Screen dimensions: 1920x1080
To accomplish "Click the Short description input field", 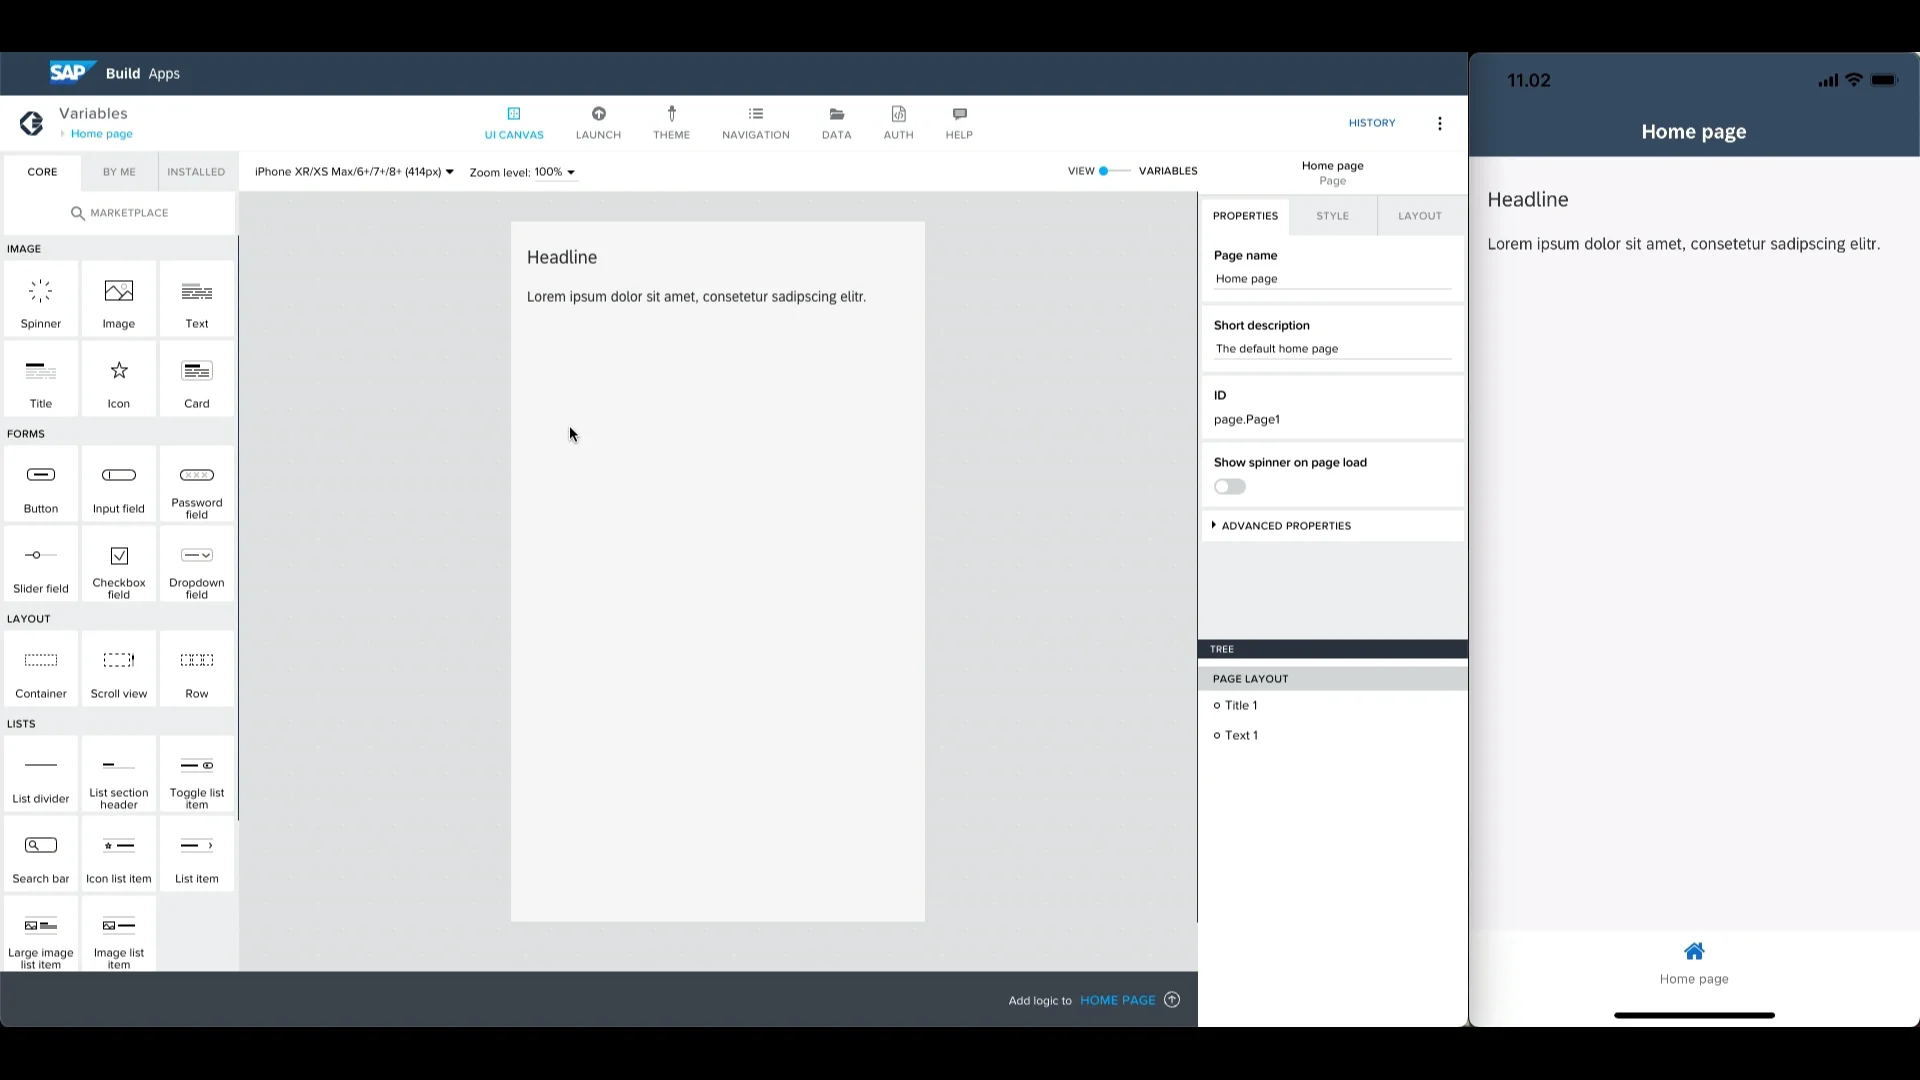I will click(x=1331, y=348).
